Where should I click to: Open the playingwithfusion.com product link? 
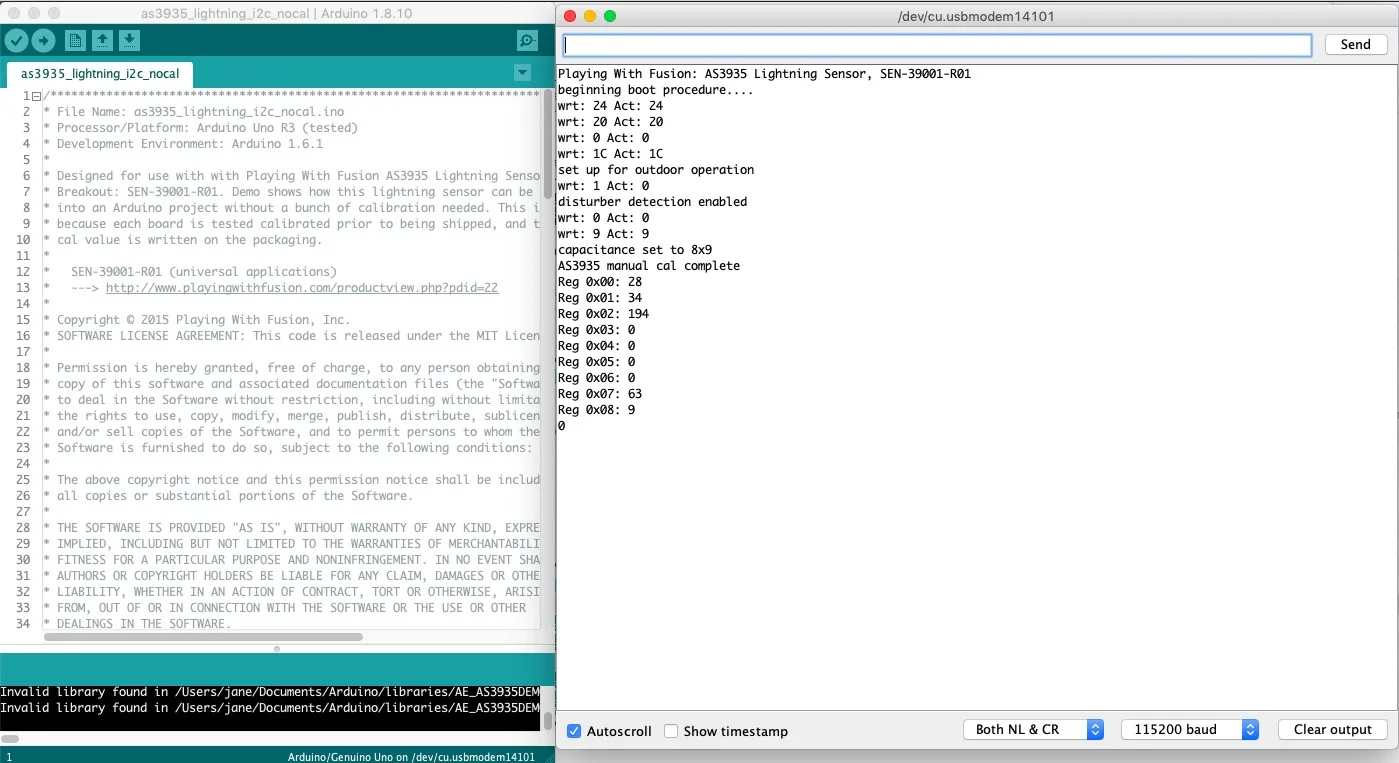coord(301,288)
